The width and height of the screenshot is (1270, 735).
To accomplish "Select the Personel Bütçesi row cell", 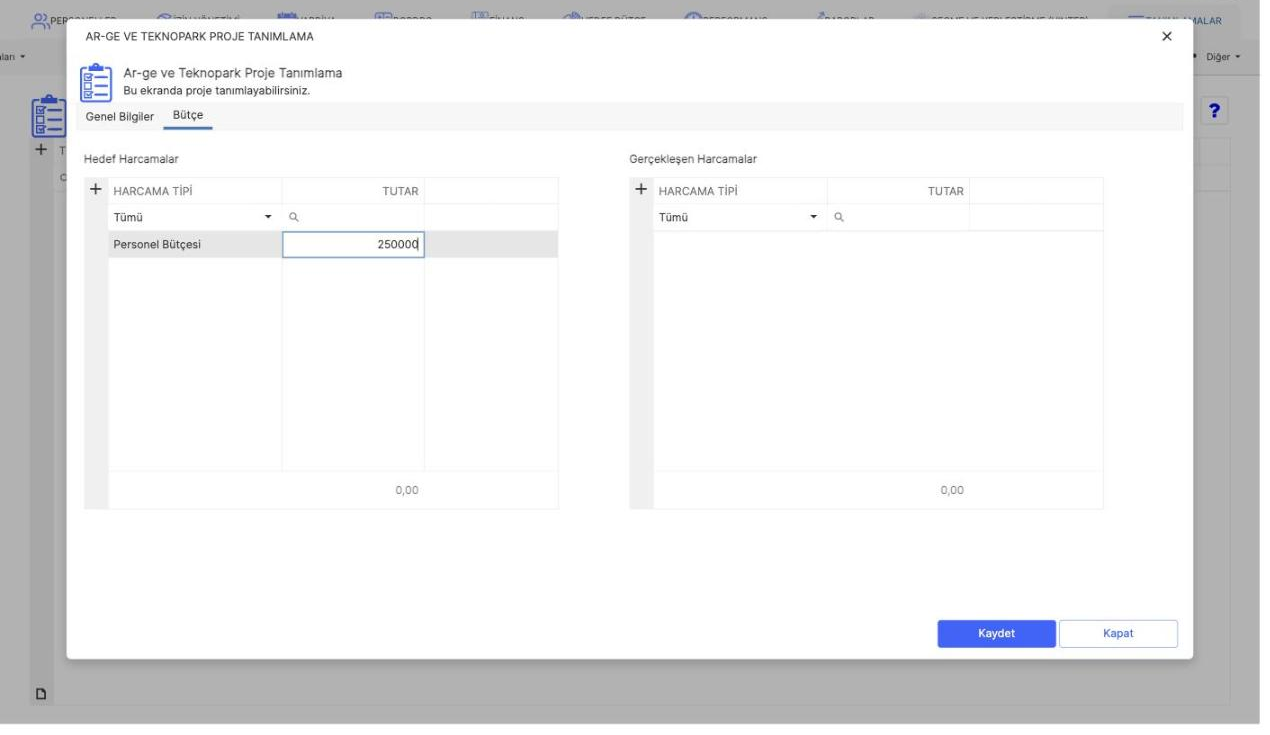I will [195, 244].
